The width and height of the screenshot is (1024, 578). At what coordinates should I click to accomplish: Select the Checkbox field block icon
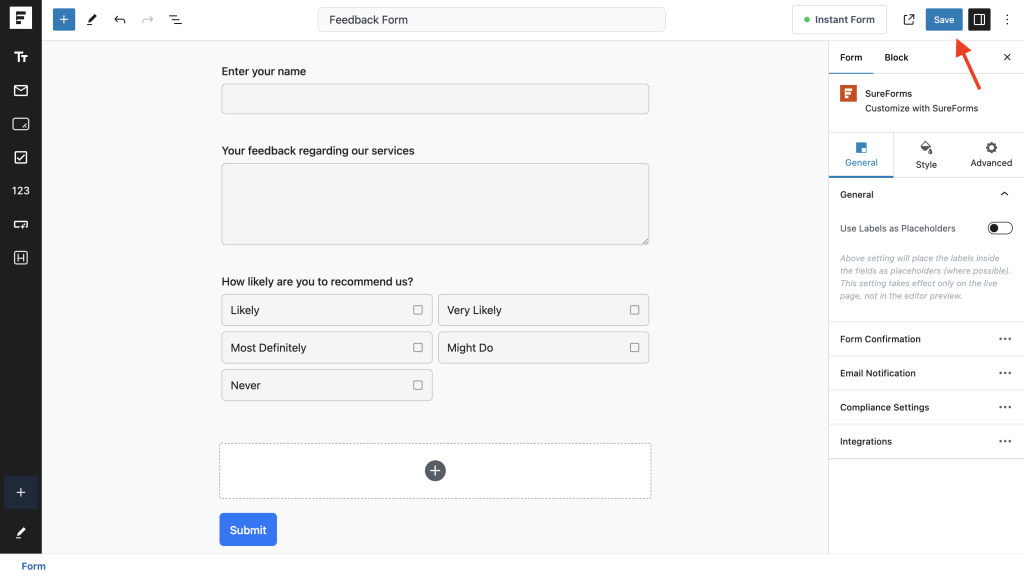(20, 157)
